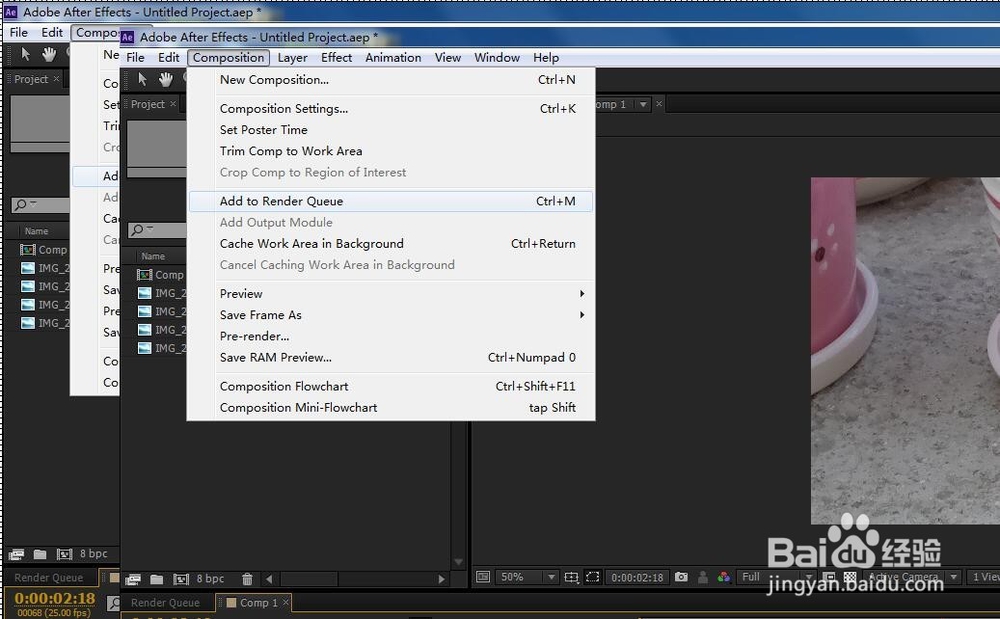
Task: Choose Add to Render Queue
Action: tap(391, 201)
